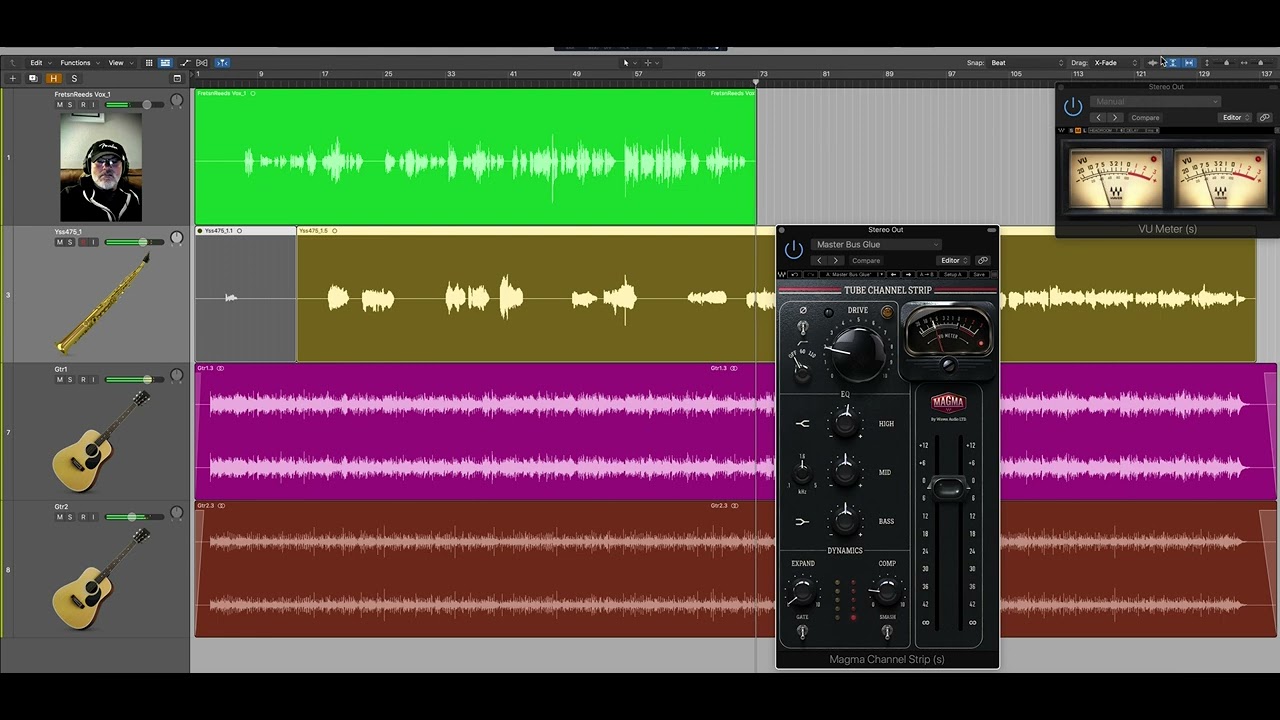Image resolution: width=1280 pixels, height=720 pixels.
Task: Click the orange drive indicator light
Action: [887, 311]
